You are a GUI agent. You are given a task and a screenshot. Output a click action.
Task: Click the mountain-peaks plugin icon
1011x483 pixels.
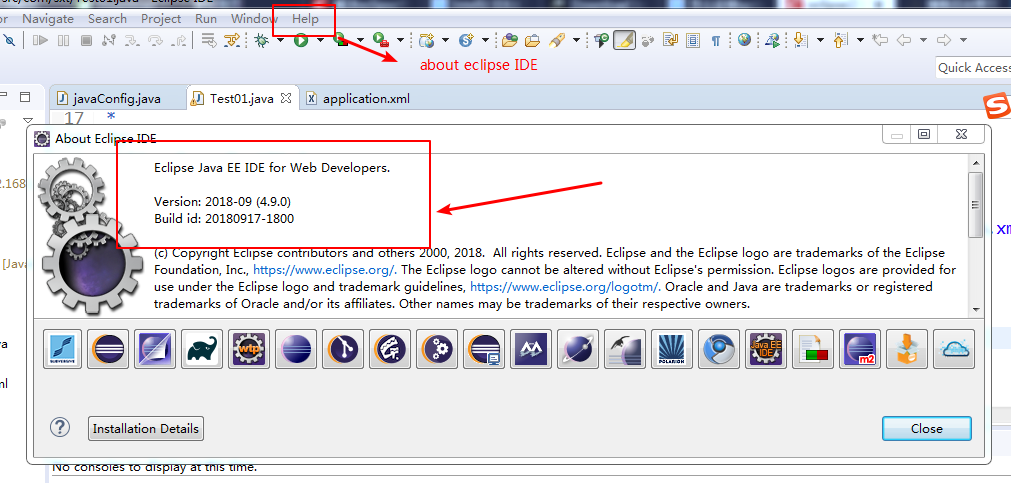click(x=531, y=349)
